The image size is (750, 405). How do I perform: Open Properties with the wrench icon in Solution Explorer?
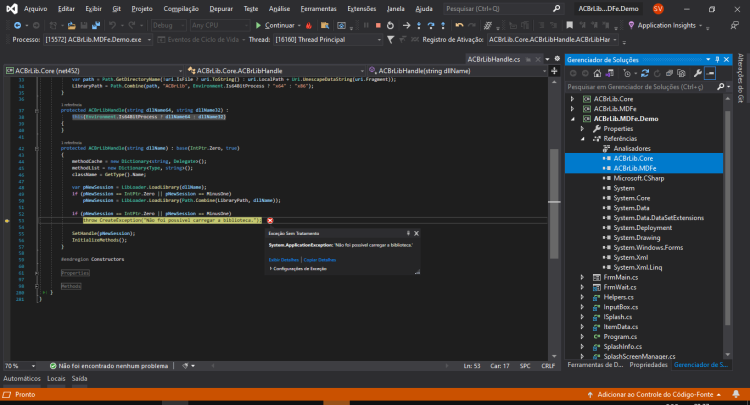coord(697,73)
